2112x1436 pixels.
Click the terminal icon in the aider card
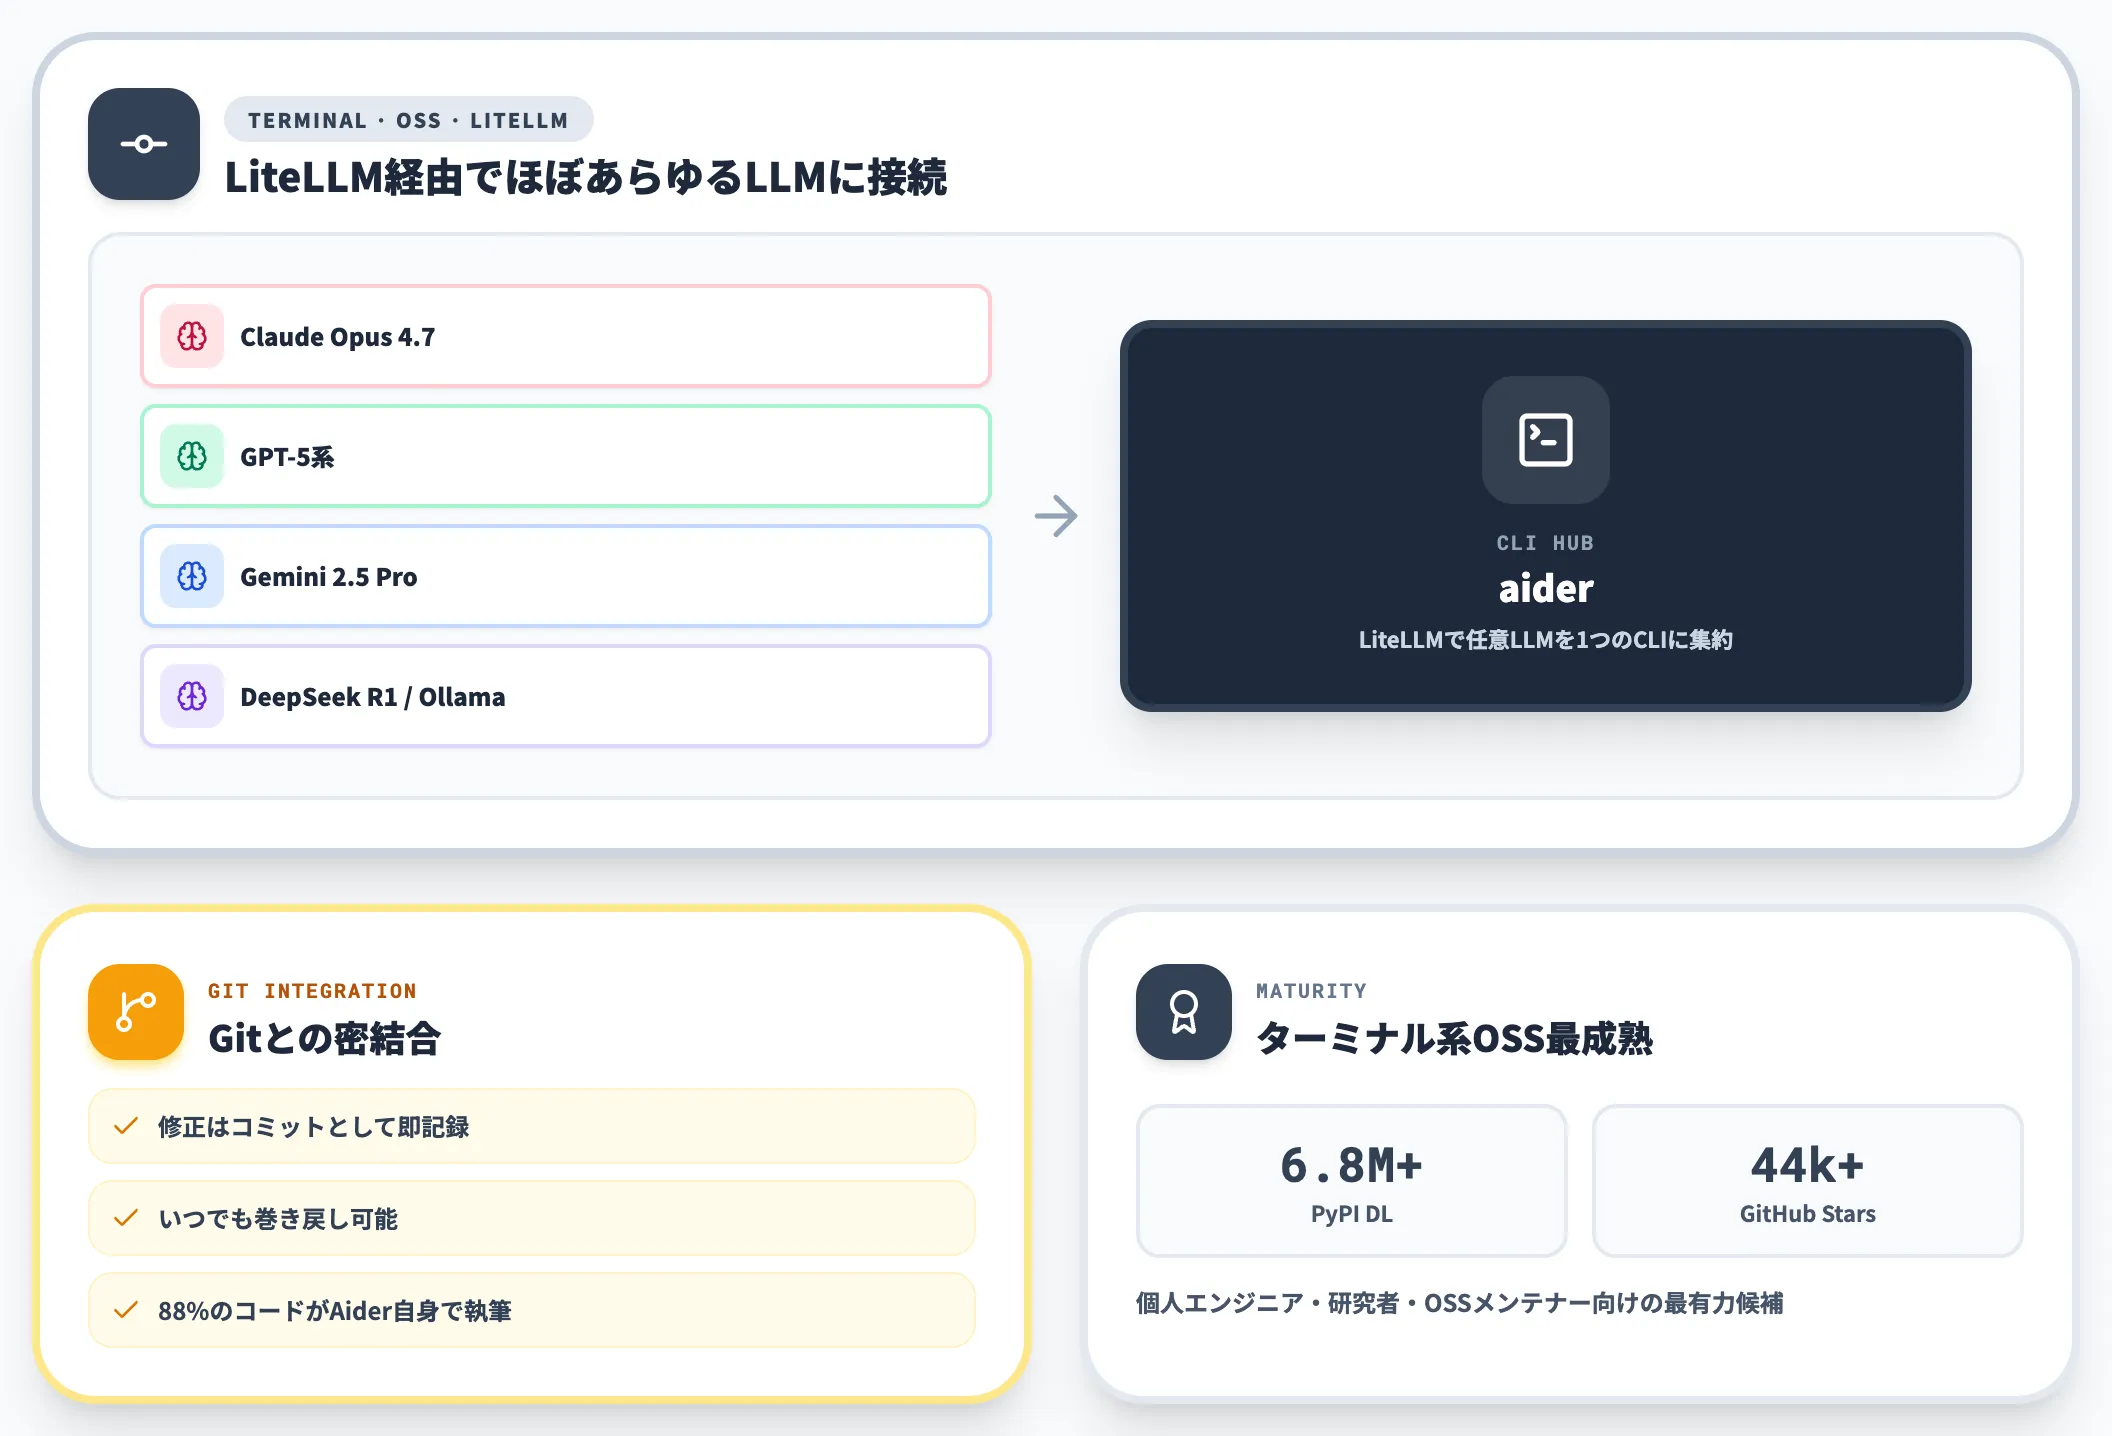(x=1545, y=440)
